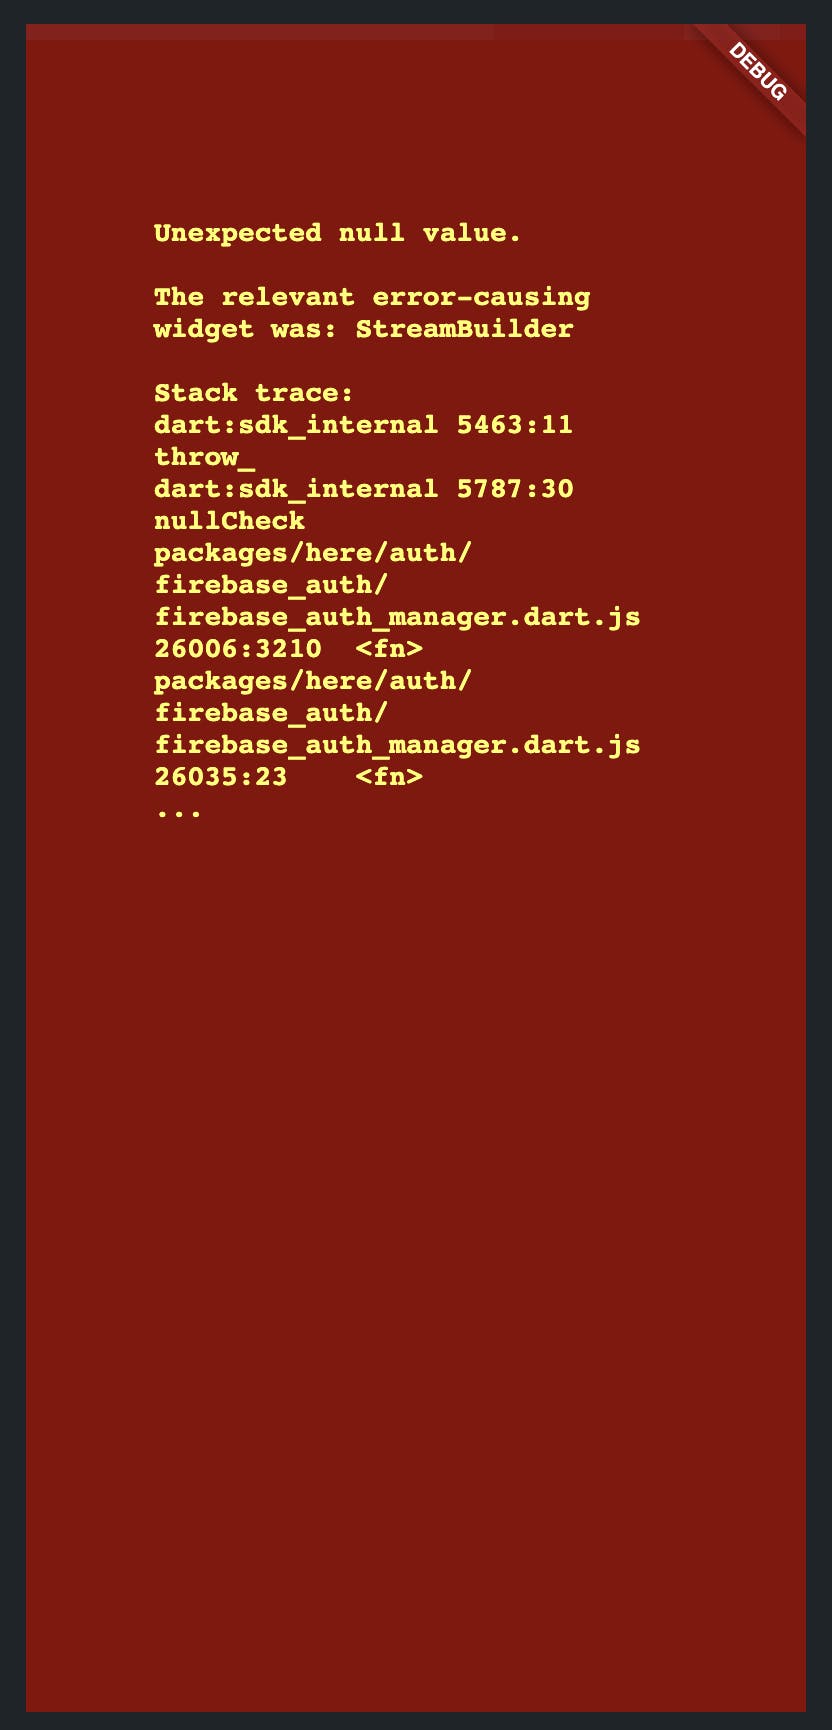Viewport: 832px width, 1730px height.
Task: Click 'packages/here/auth/' path just below 26006:3210
Action: (x=313, y=681)
